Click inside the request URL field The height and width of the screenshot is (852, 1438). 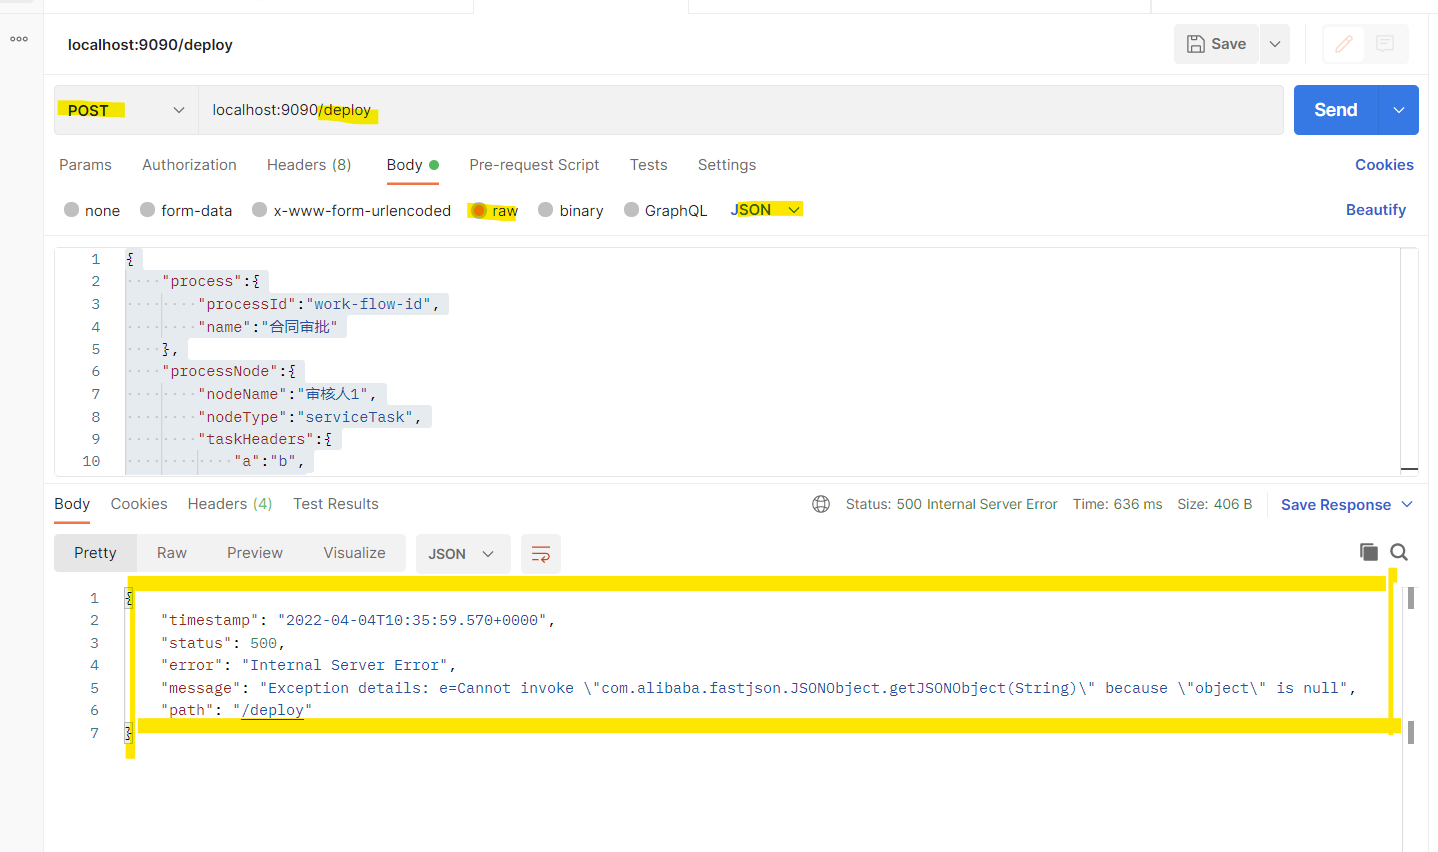click(x=500, y=110)
